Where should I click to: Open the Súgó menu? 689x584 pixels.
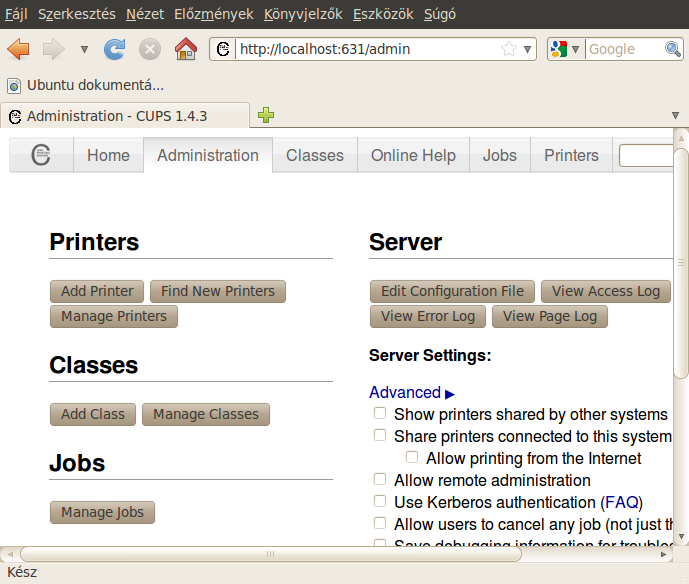440,14
